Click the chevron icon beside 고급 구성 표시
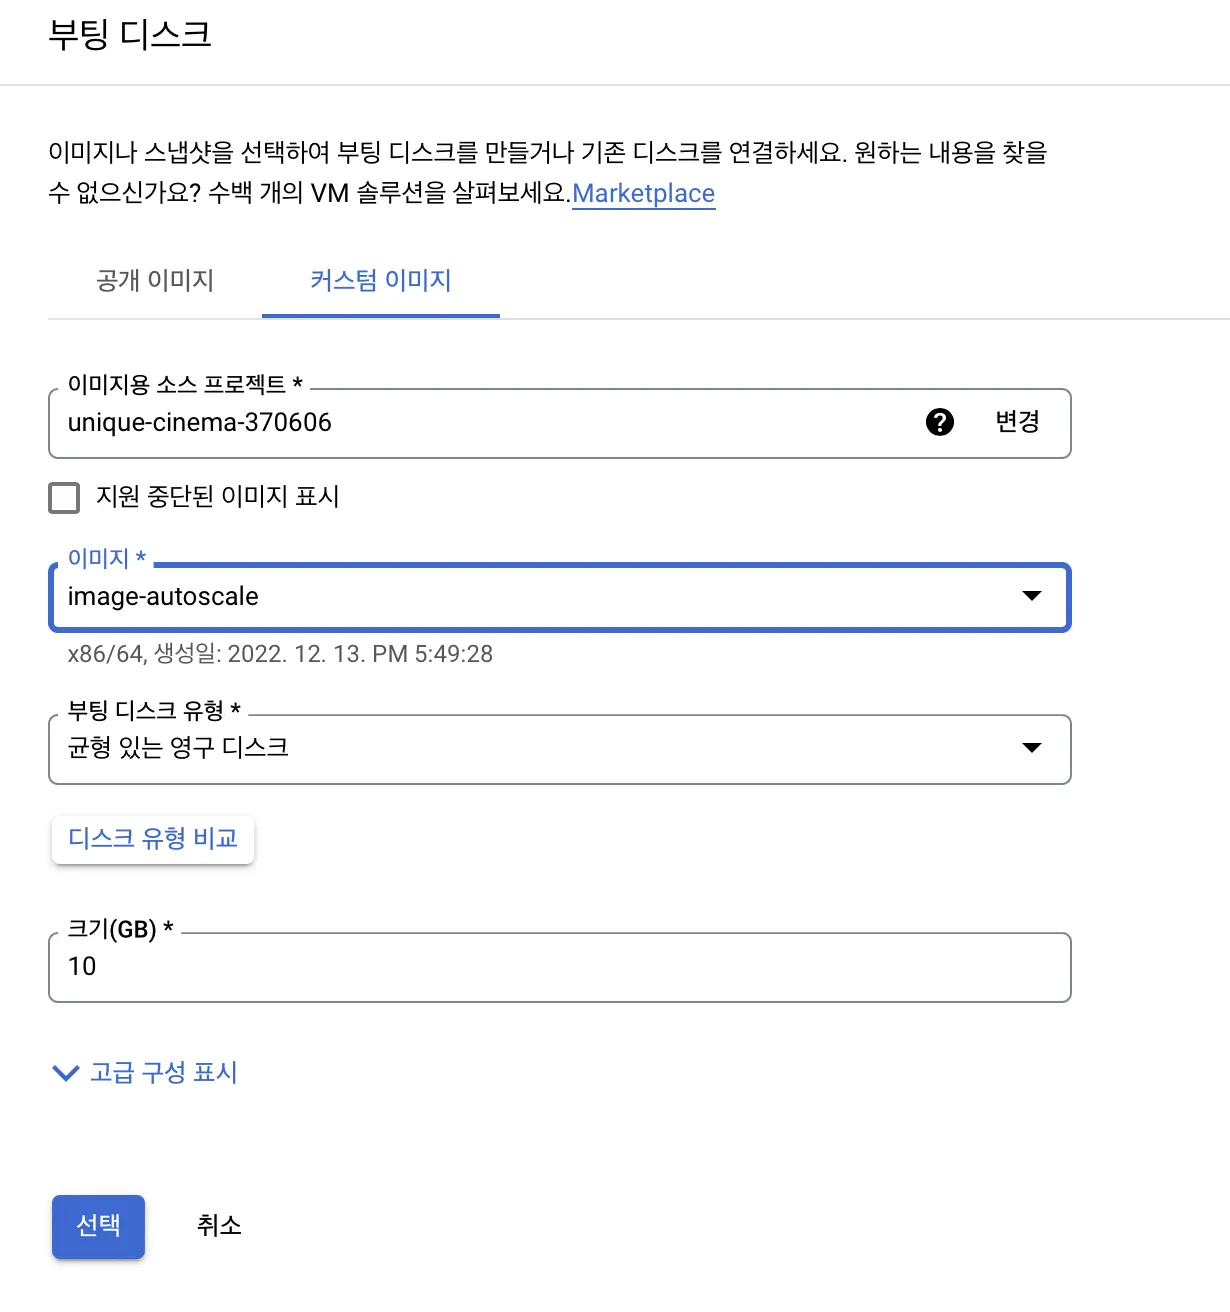The image size is (1230, 1312). [x=65, y=1073]
